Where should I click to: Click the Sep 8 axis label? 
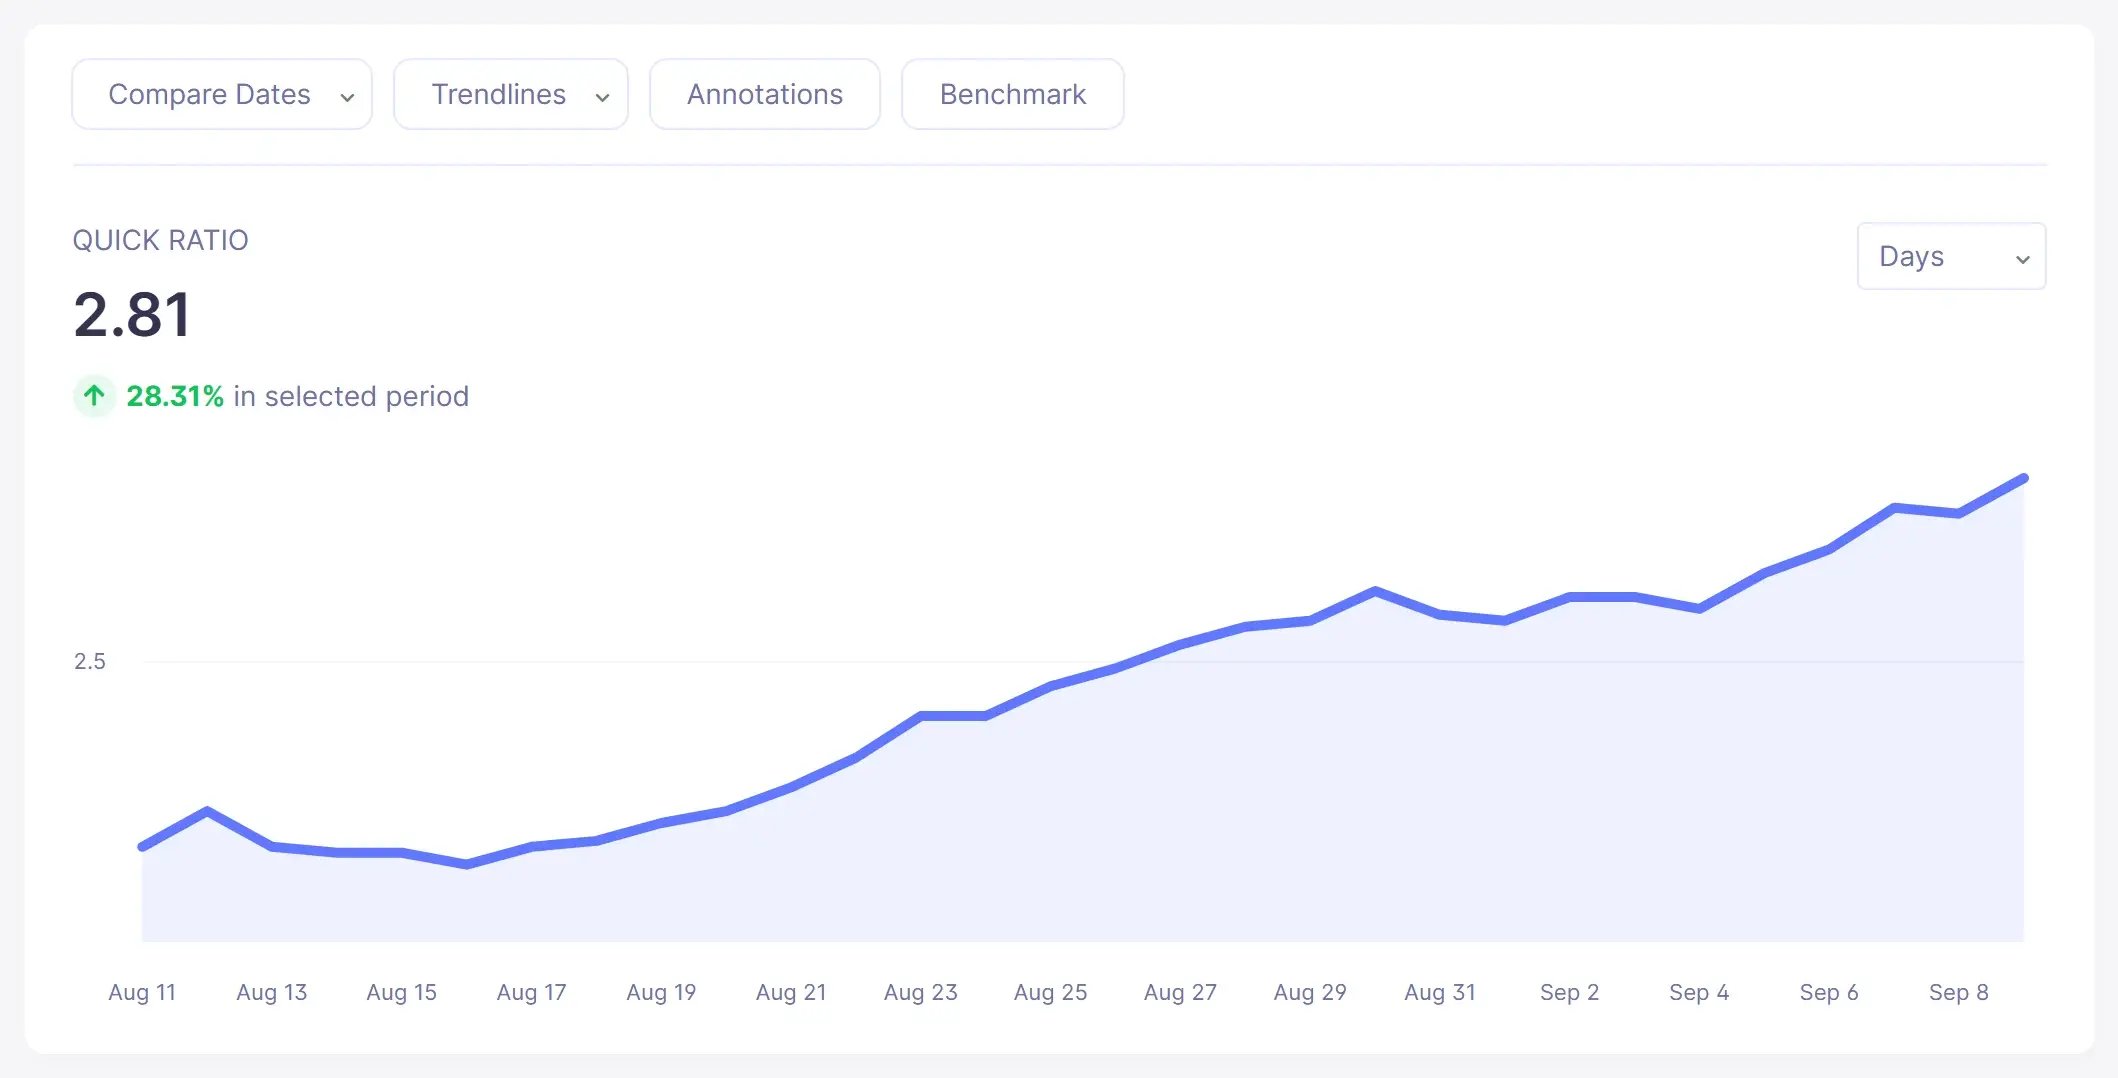click(x=1959, y=992)
